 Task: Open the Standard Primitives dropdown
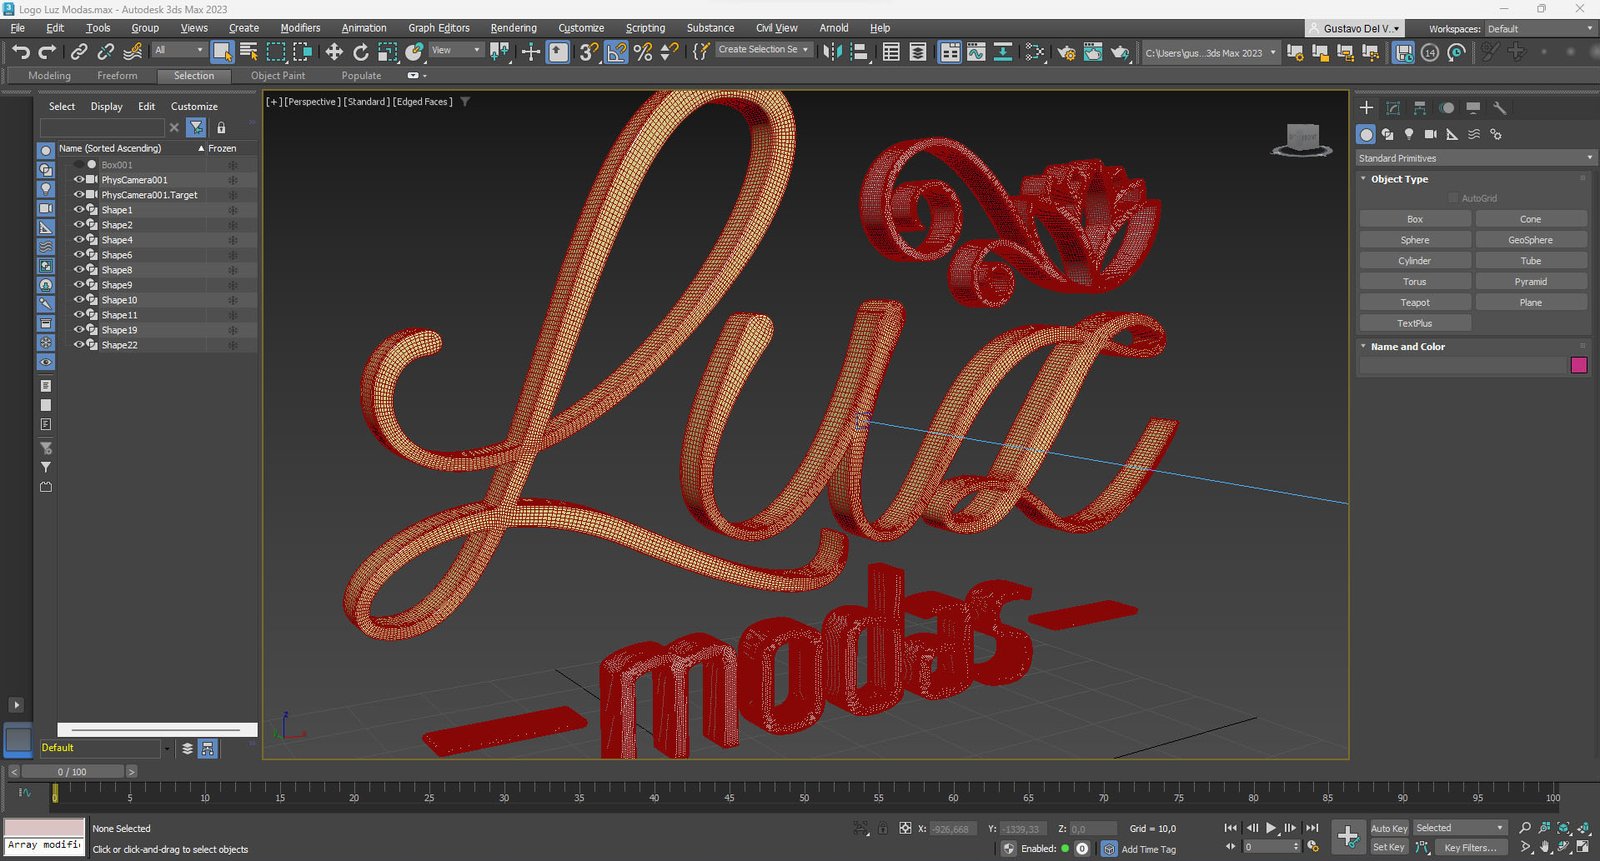click(x=1475, y=158)
